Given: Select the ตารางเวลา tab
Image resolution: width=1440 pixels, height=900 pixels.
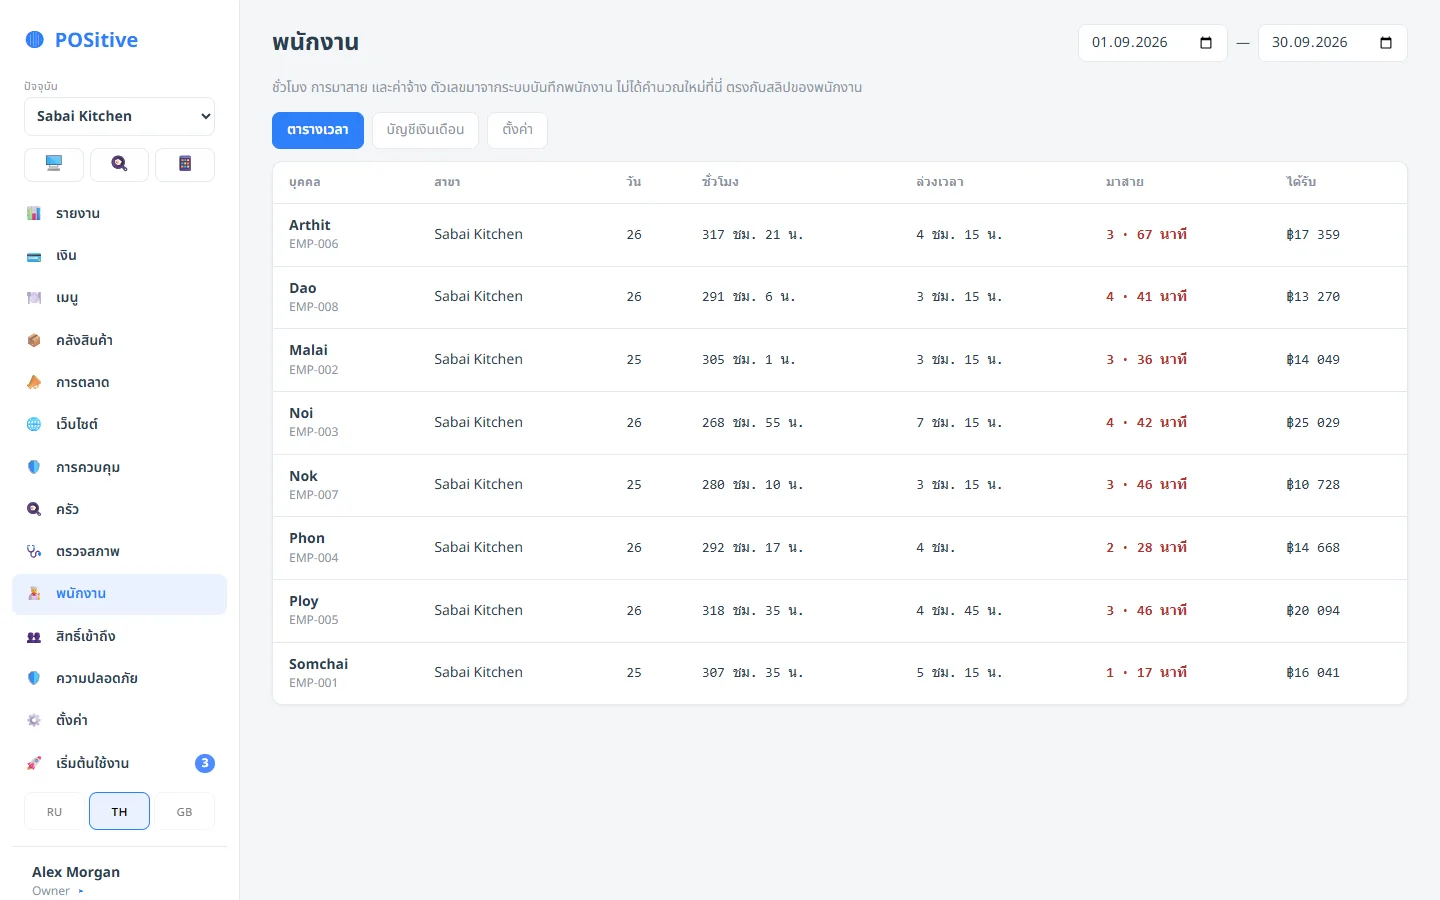Looking at the screenshot, I should 318,130.
